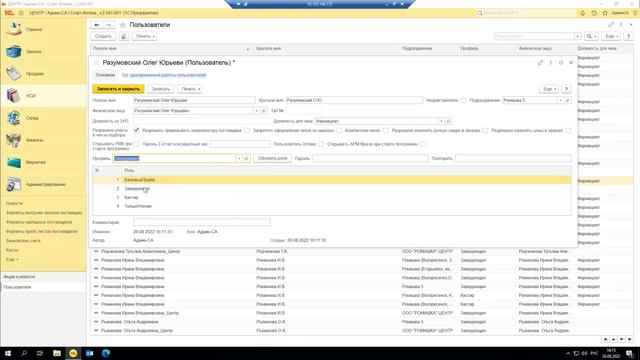Expand the Должность для чека dropdown

coord(441,121)
